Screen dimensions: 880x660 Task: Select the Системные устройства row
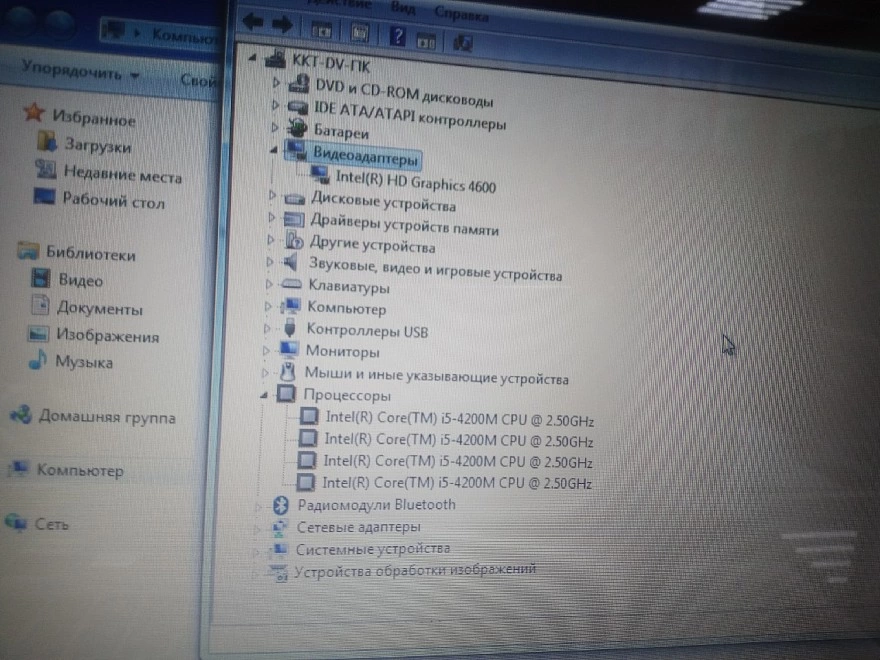pos(373,548)
